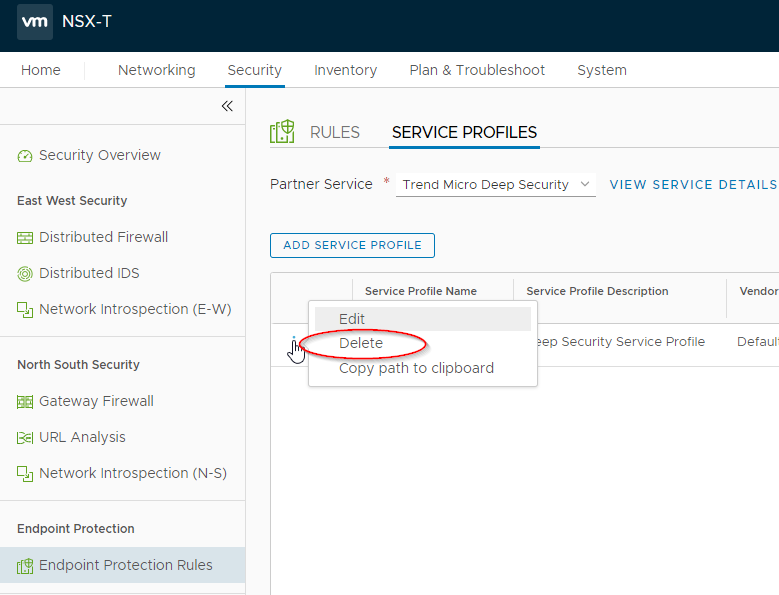The height and width of the screenshot is (595, 779).
Task: Click the Endpoint Protection Rules icon
Action: (x=25, y=566)
